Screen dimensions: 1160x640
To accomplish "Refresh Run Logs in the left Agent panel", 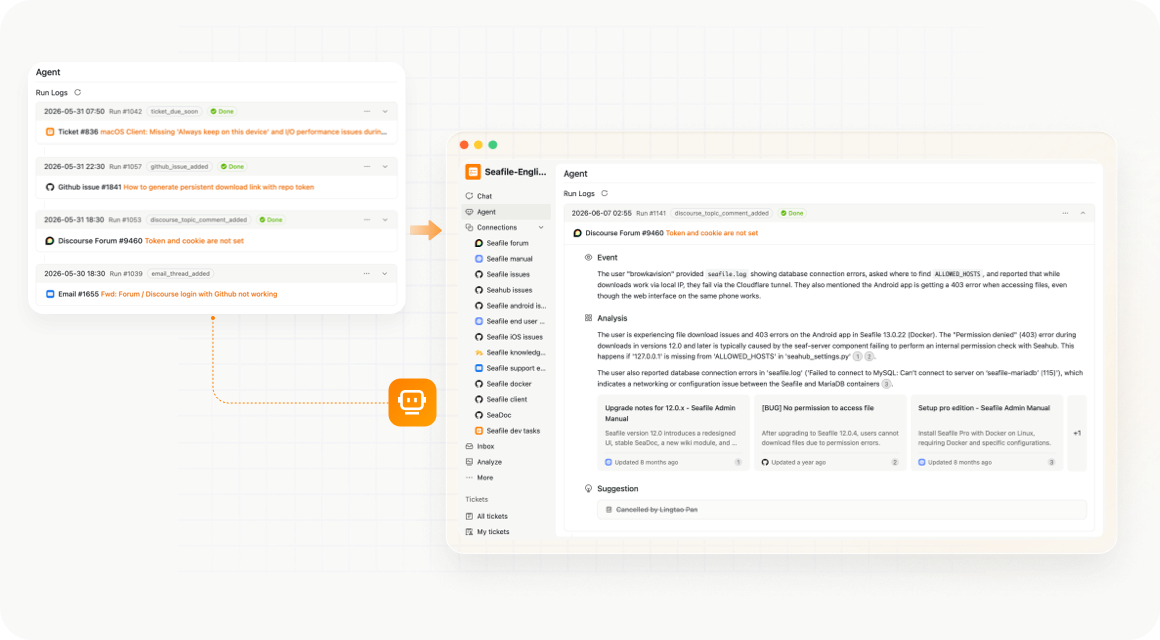I will coord(78,92).
